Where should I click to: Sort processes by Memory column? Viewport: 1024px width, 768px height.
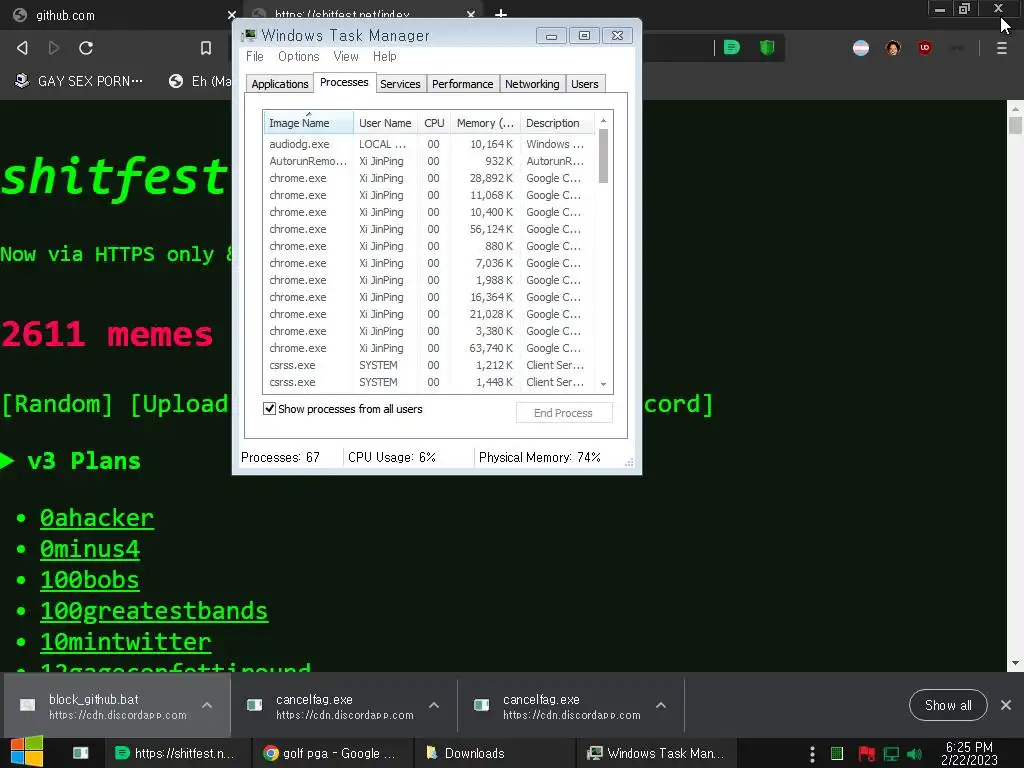click(x=485, y=123)
